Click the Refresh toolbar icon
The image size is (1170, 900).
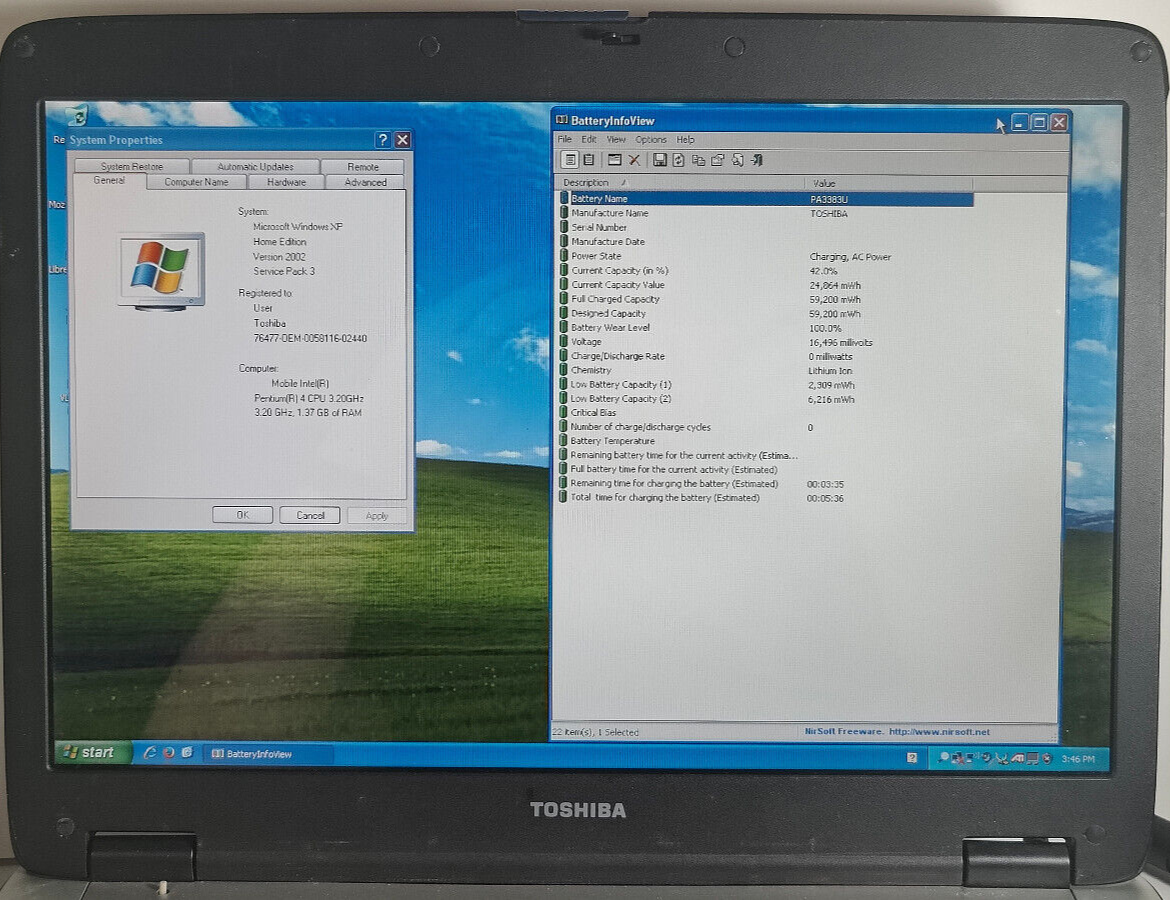click(x=678, y=160)
